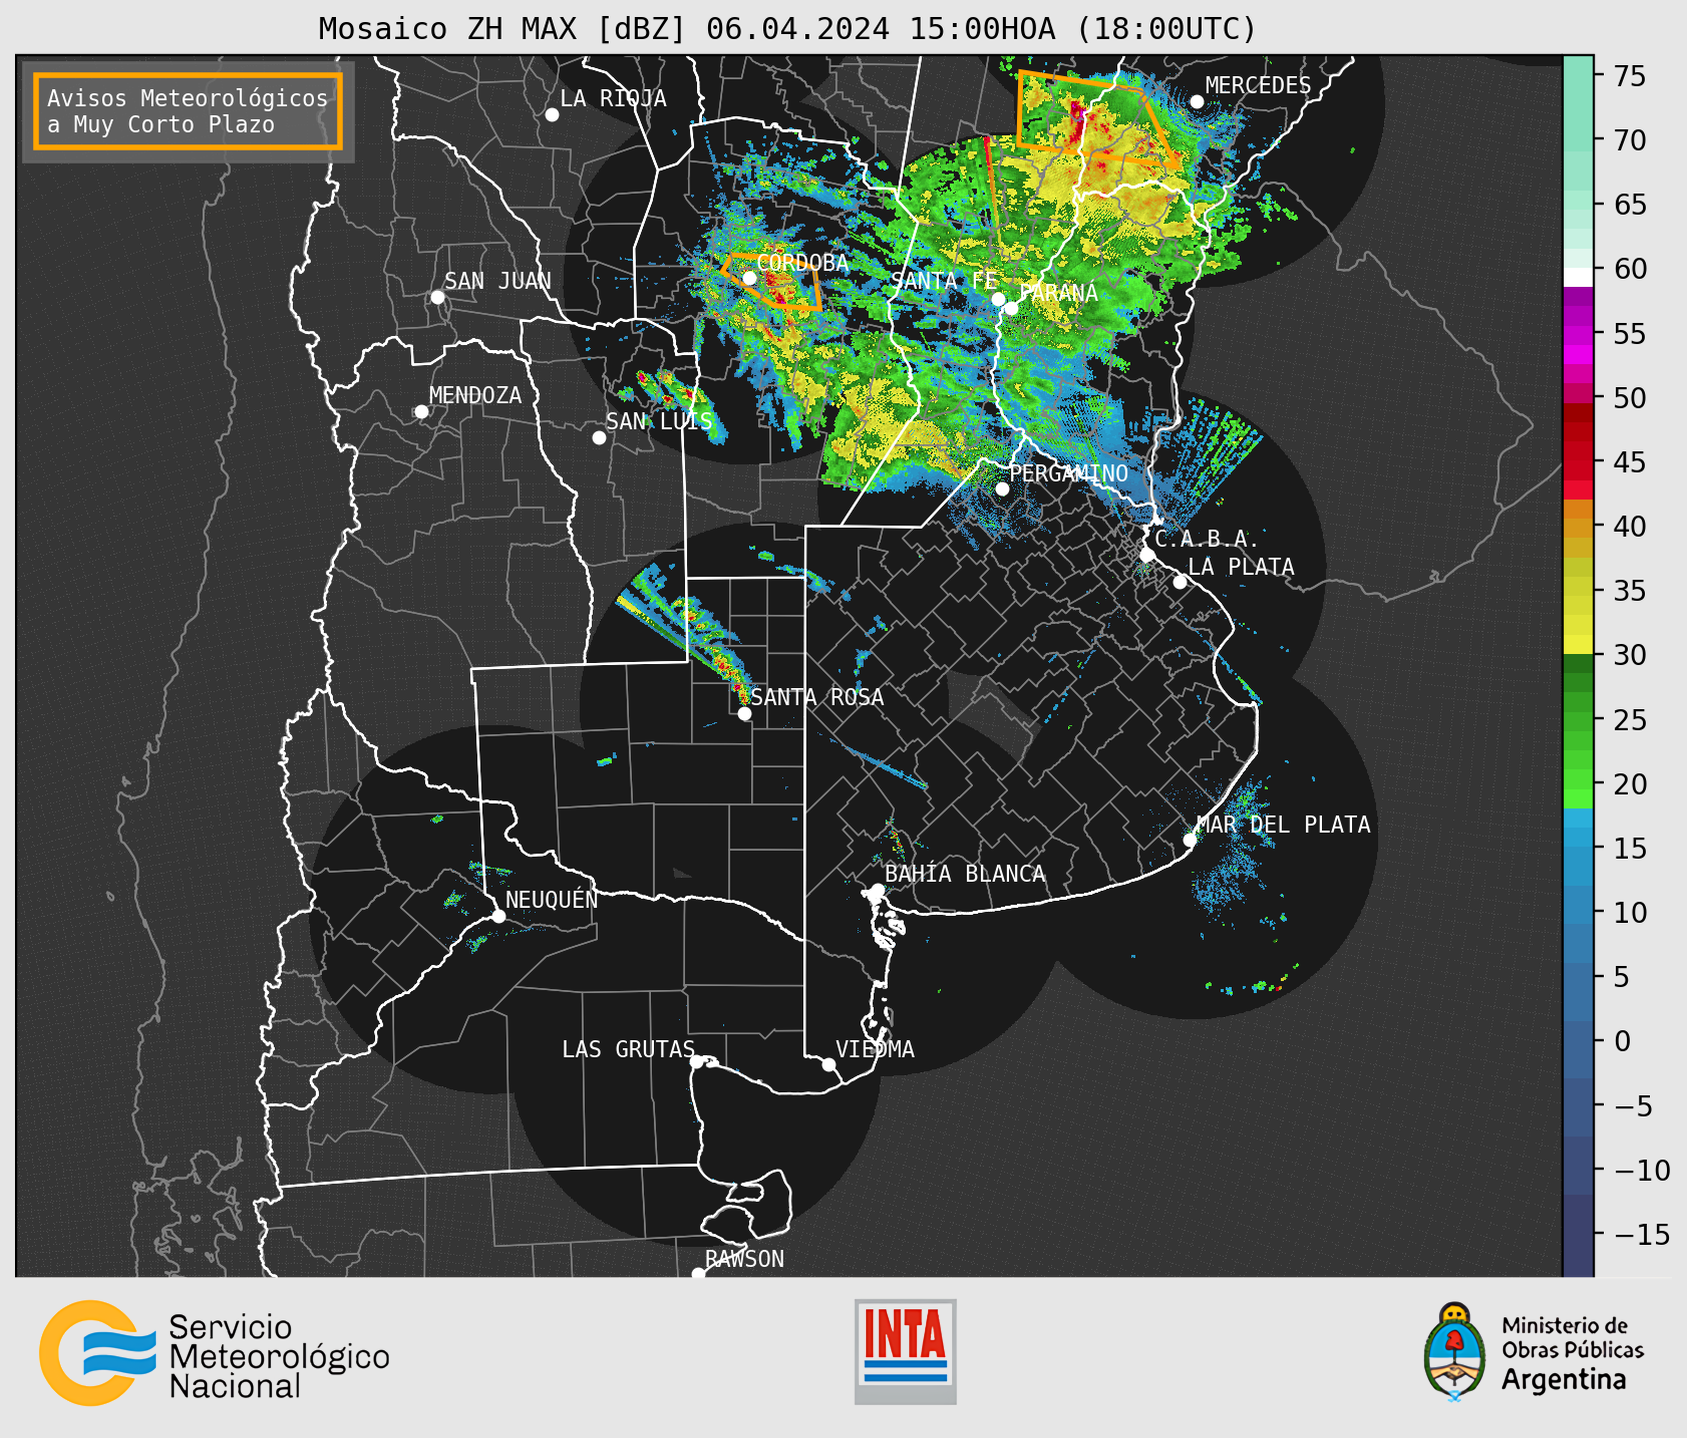Click the CORDOBA city label
1687x1438 pixels.
pos(802,263)
